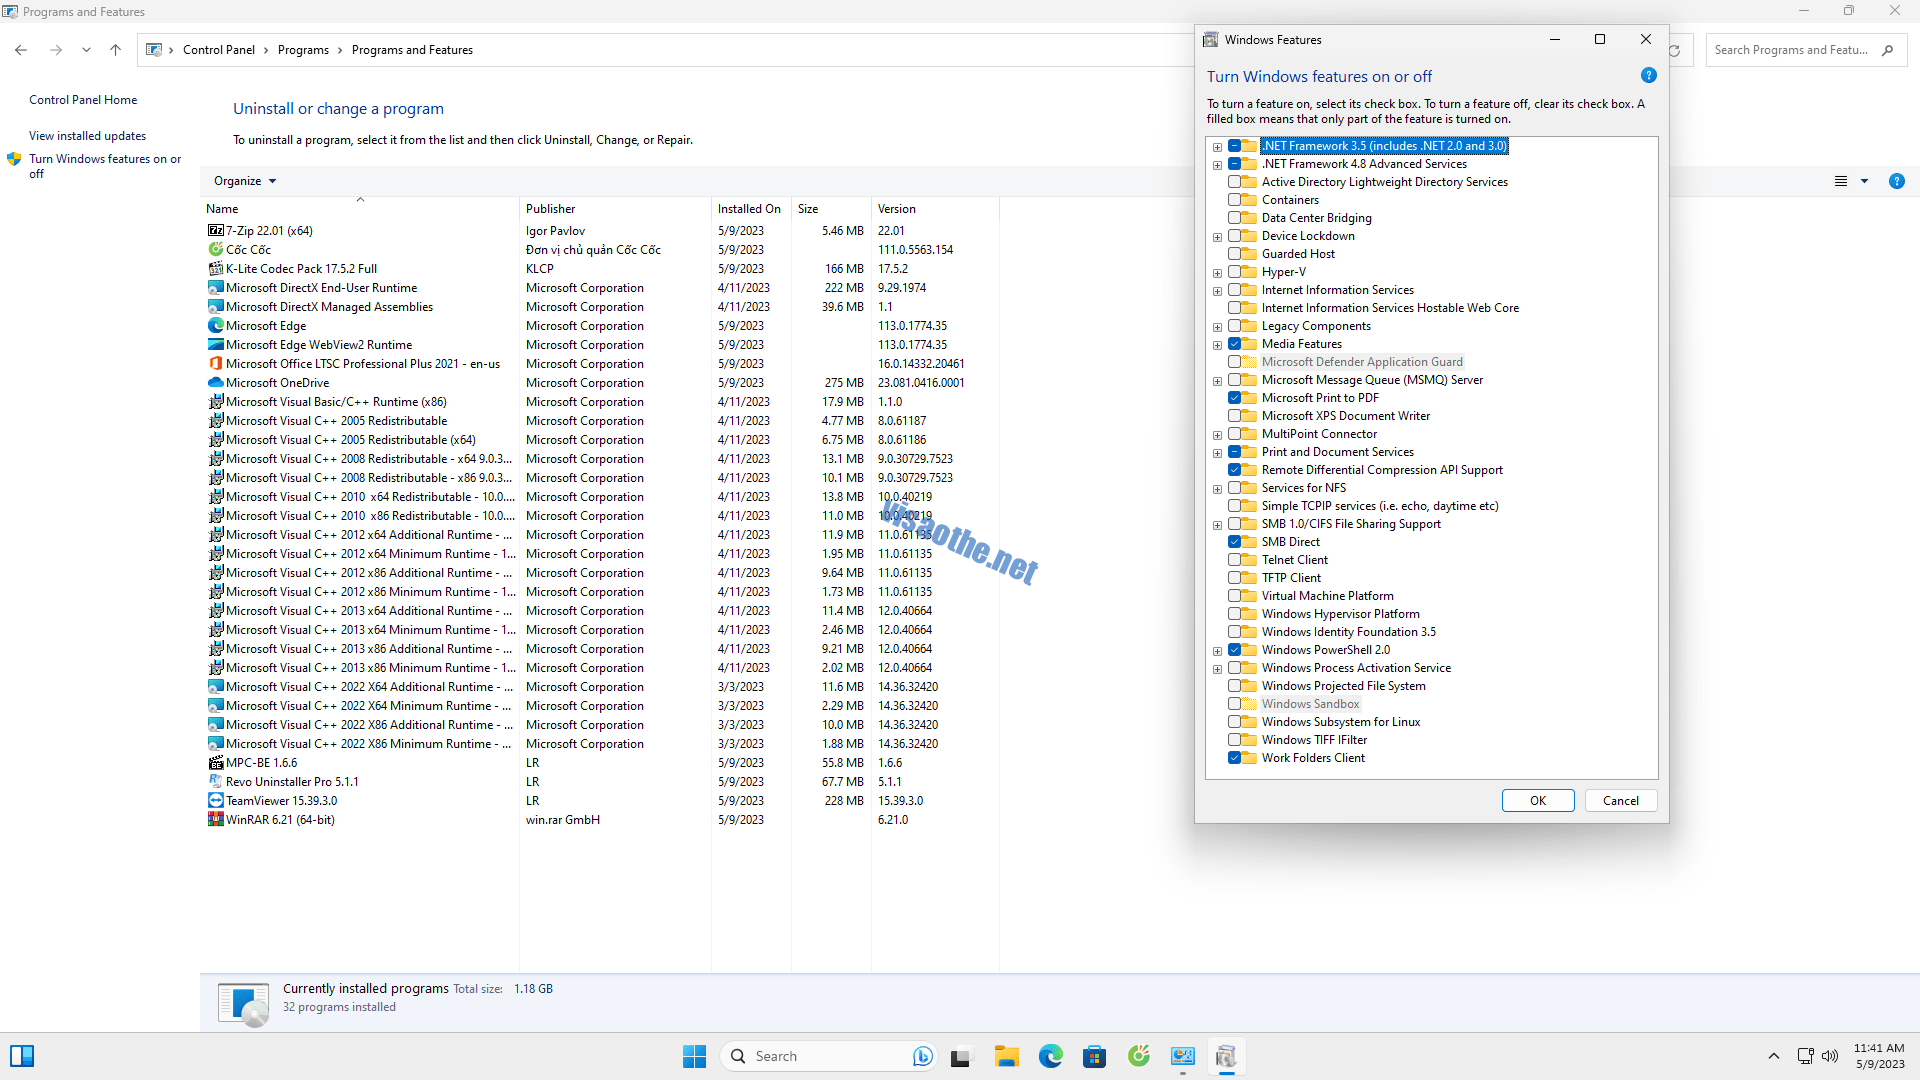The width and height of the screenshot is (1920, 1080).
Task: Click the Cancel button to dismiss
Action: tap(1621, 800)
